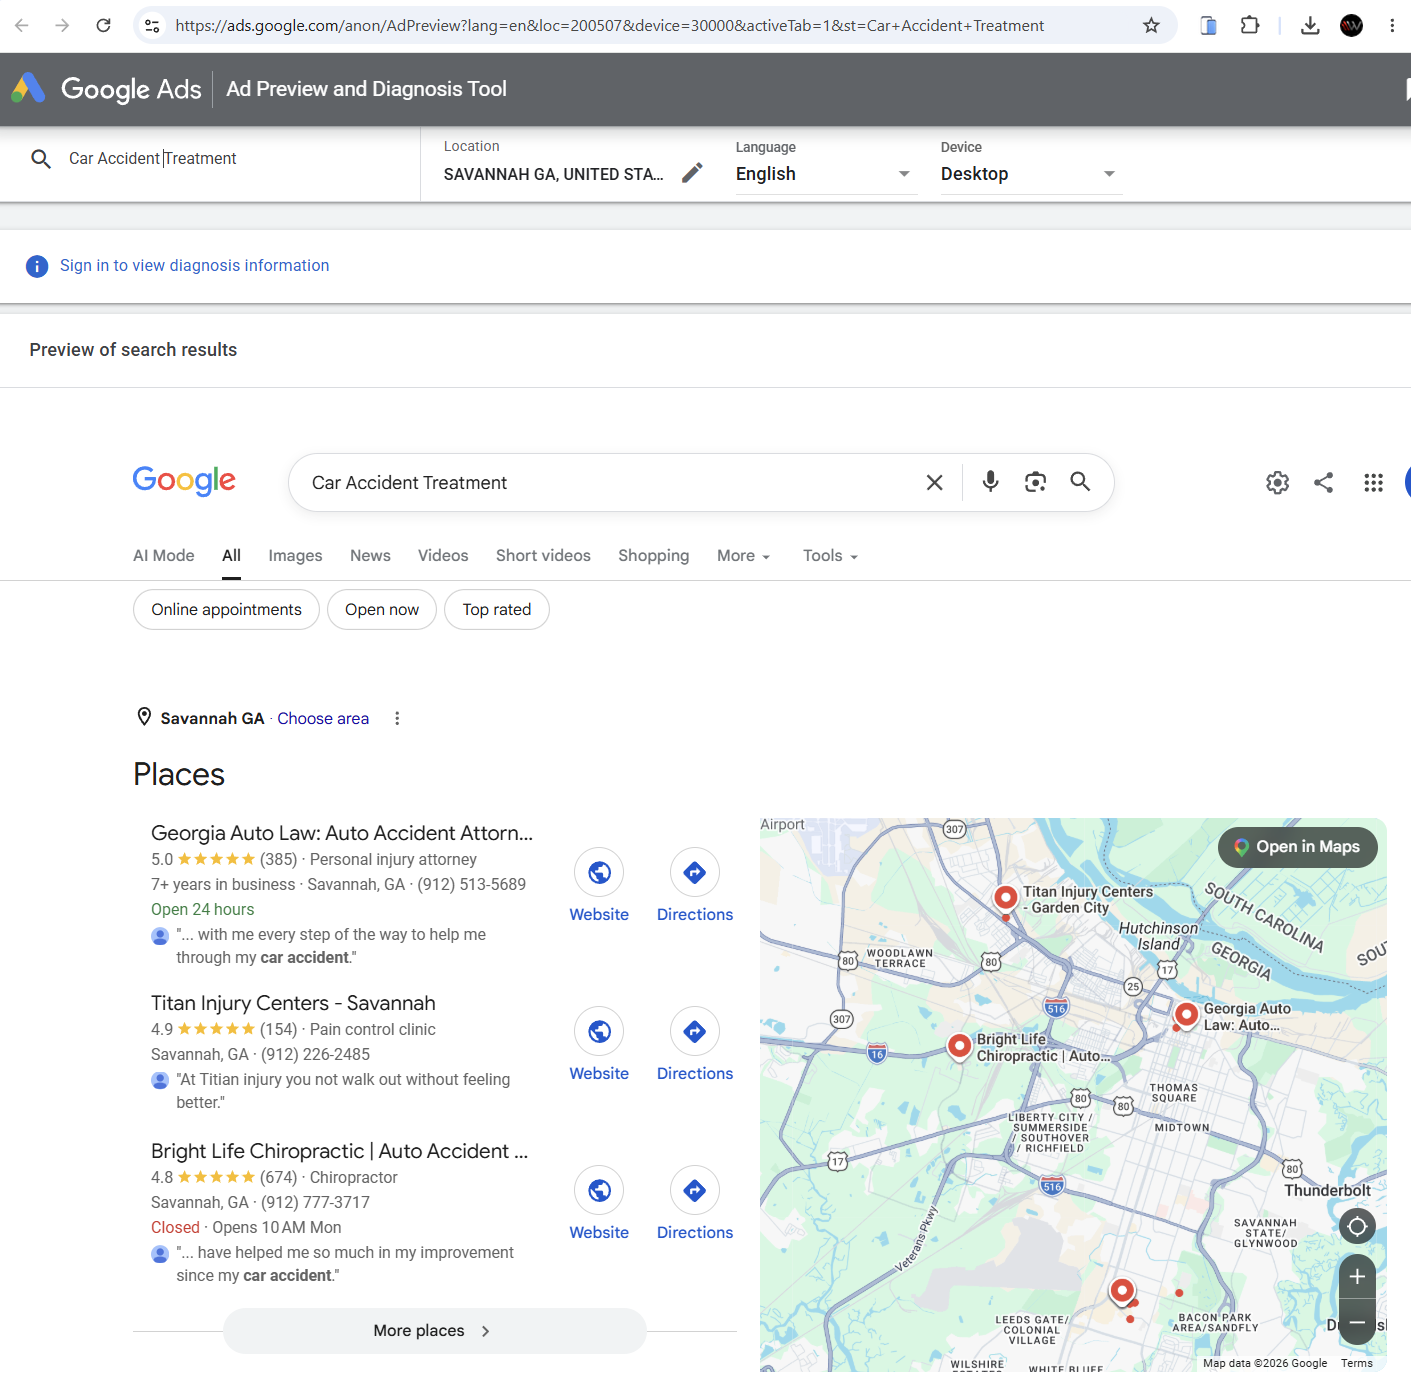The image size is (1411, 1380).
Task: Start voice search with microphone icon
Action: pyautogui.click(x=990, y=482)
